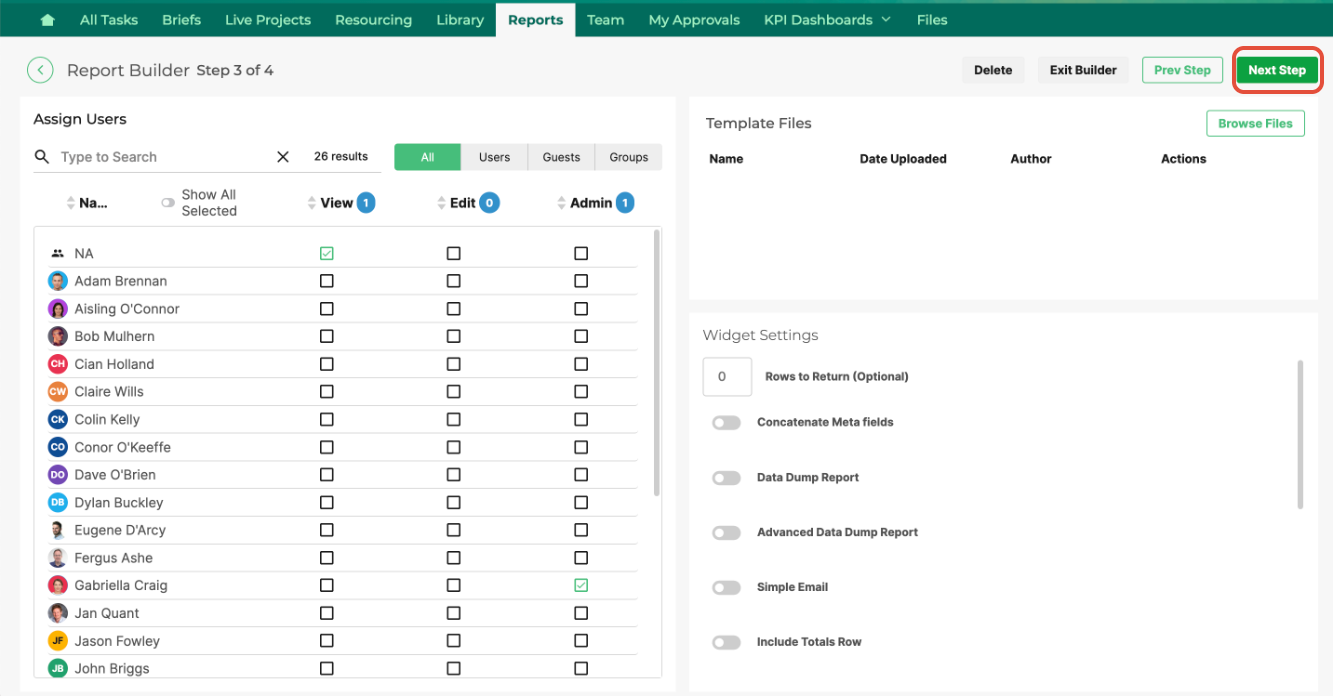Screen dimensions: 1333x696
Task: Turn on Simple Email toggle
Action: click(x=726, y=588)
